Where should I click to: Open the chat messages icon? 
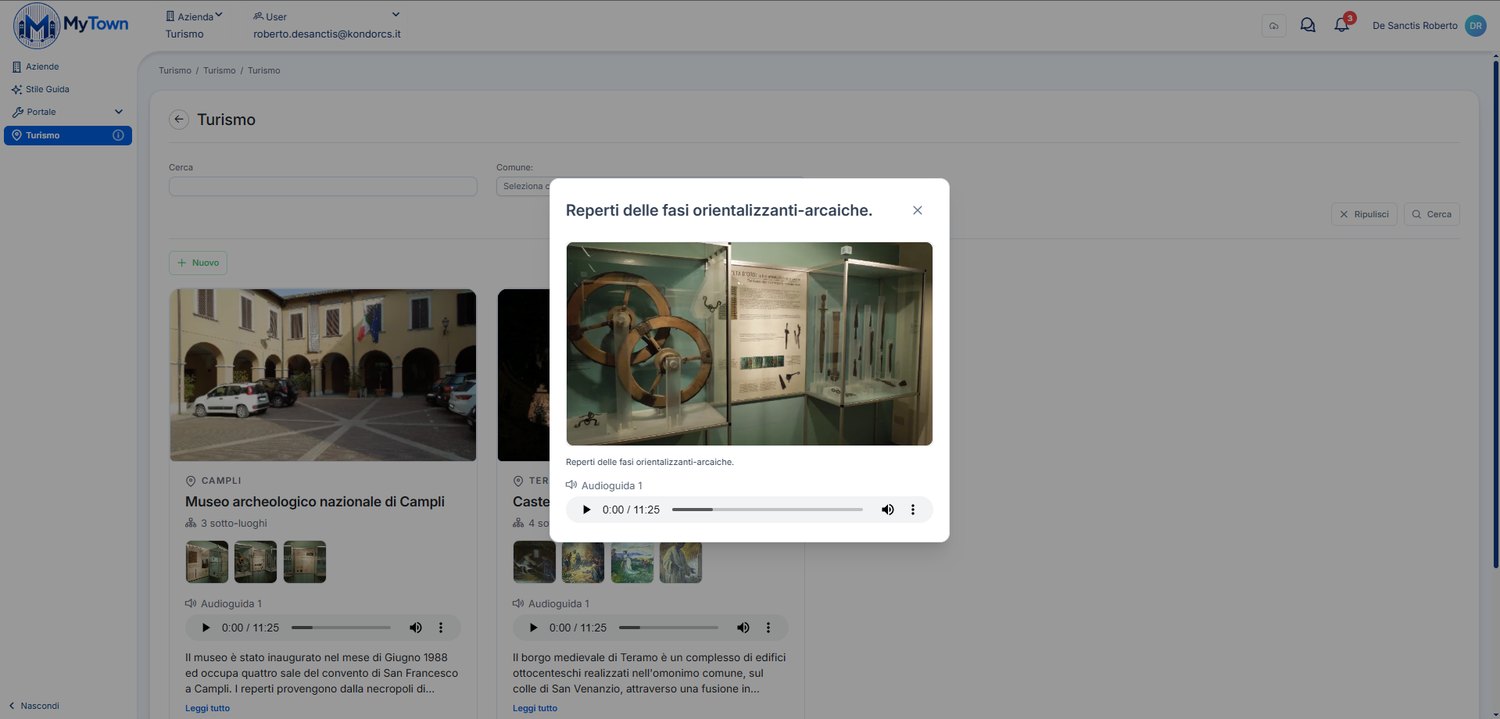tap(1307, 25)
